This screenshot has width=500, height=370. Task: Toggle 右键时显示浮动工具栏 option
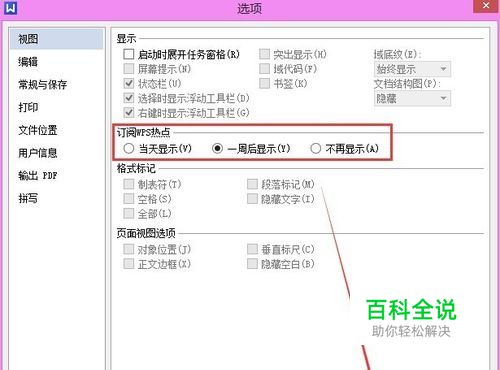[129, 113]
